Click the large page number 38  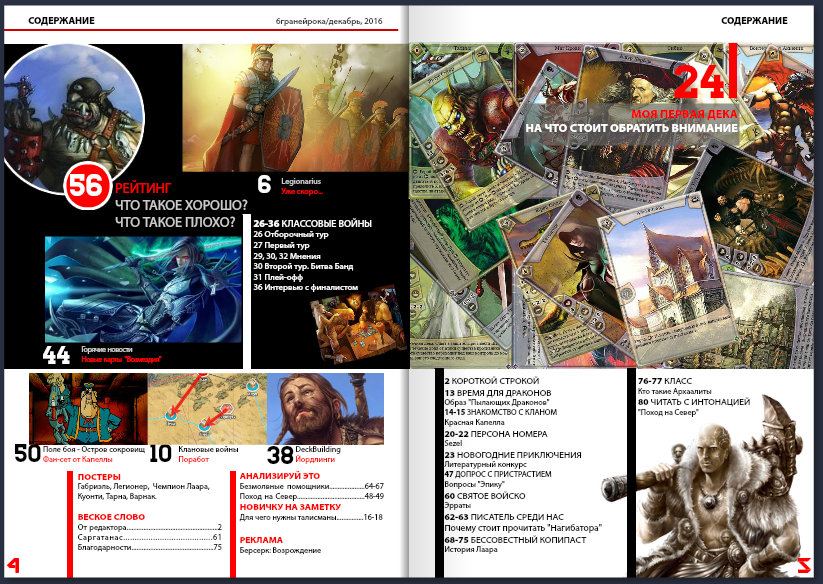280,455
